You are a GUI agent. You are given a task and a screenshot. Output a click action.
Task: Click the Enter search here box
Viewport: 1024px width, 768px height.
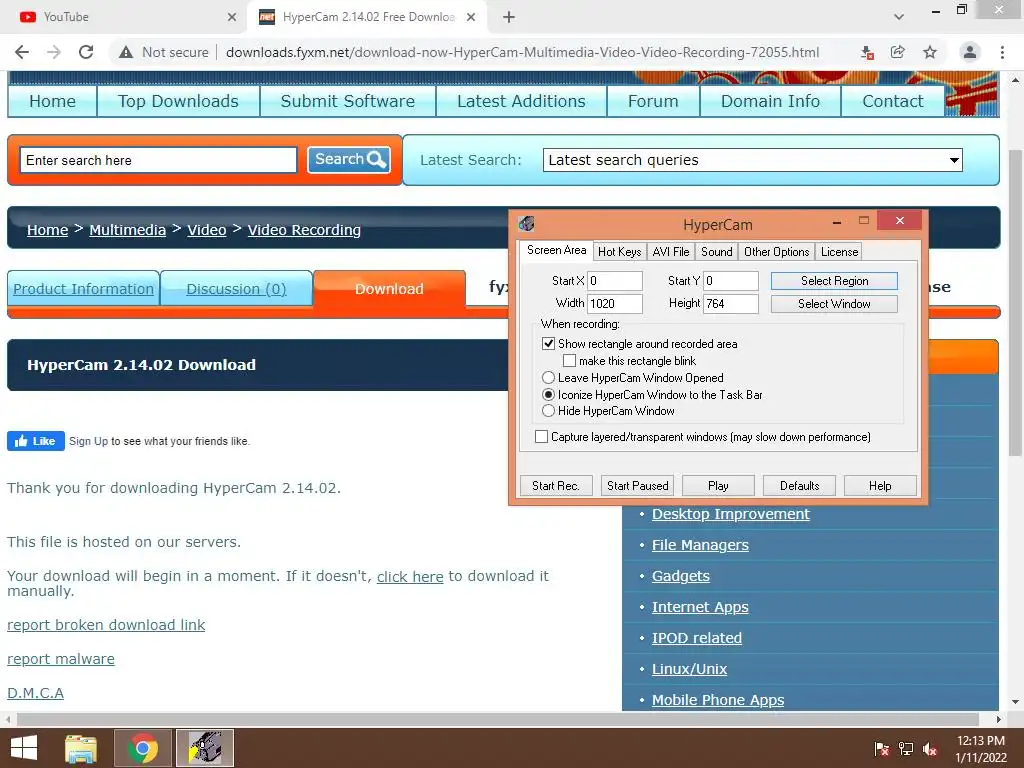pyautogui.click(x=158, y=160)
